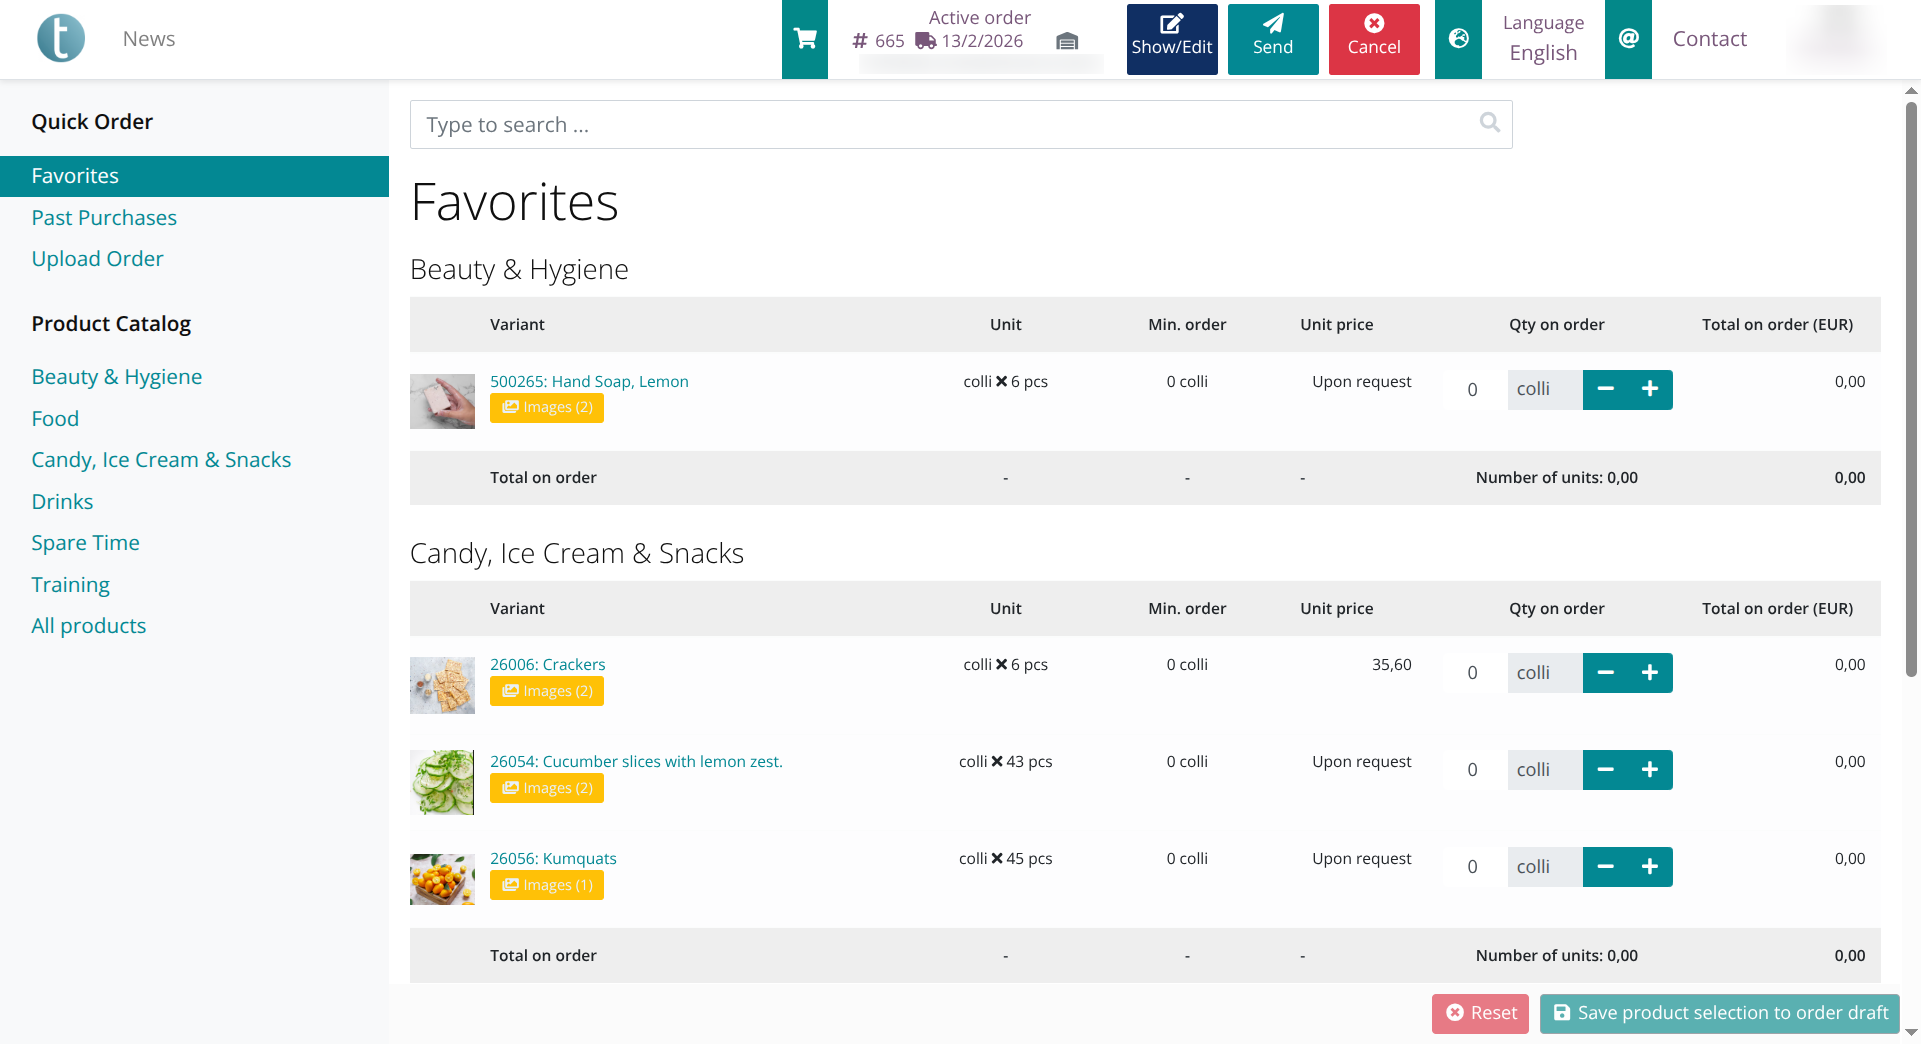
Task: Open Images (2) for Hand Soap, Lemon
Action: [x=546, y=407]
